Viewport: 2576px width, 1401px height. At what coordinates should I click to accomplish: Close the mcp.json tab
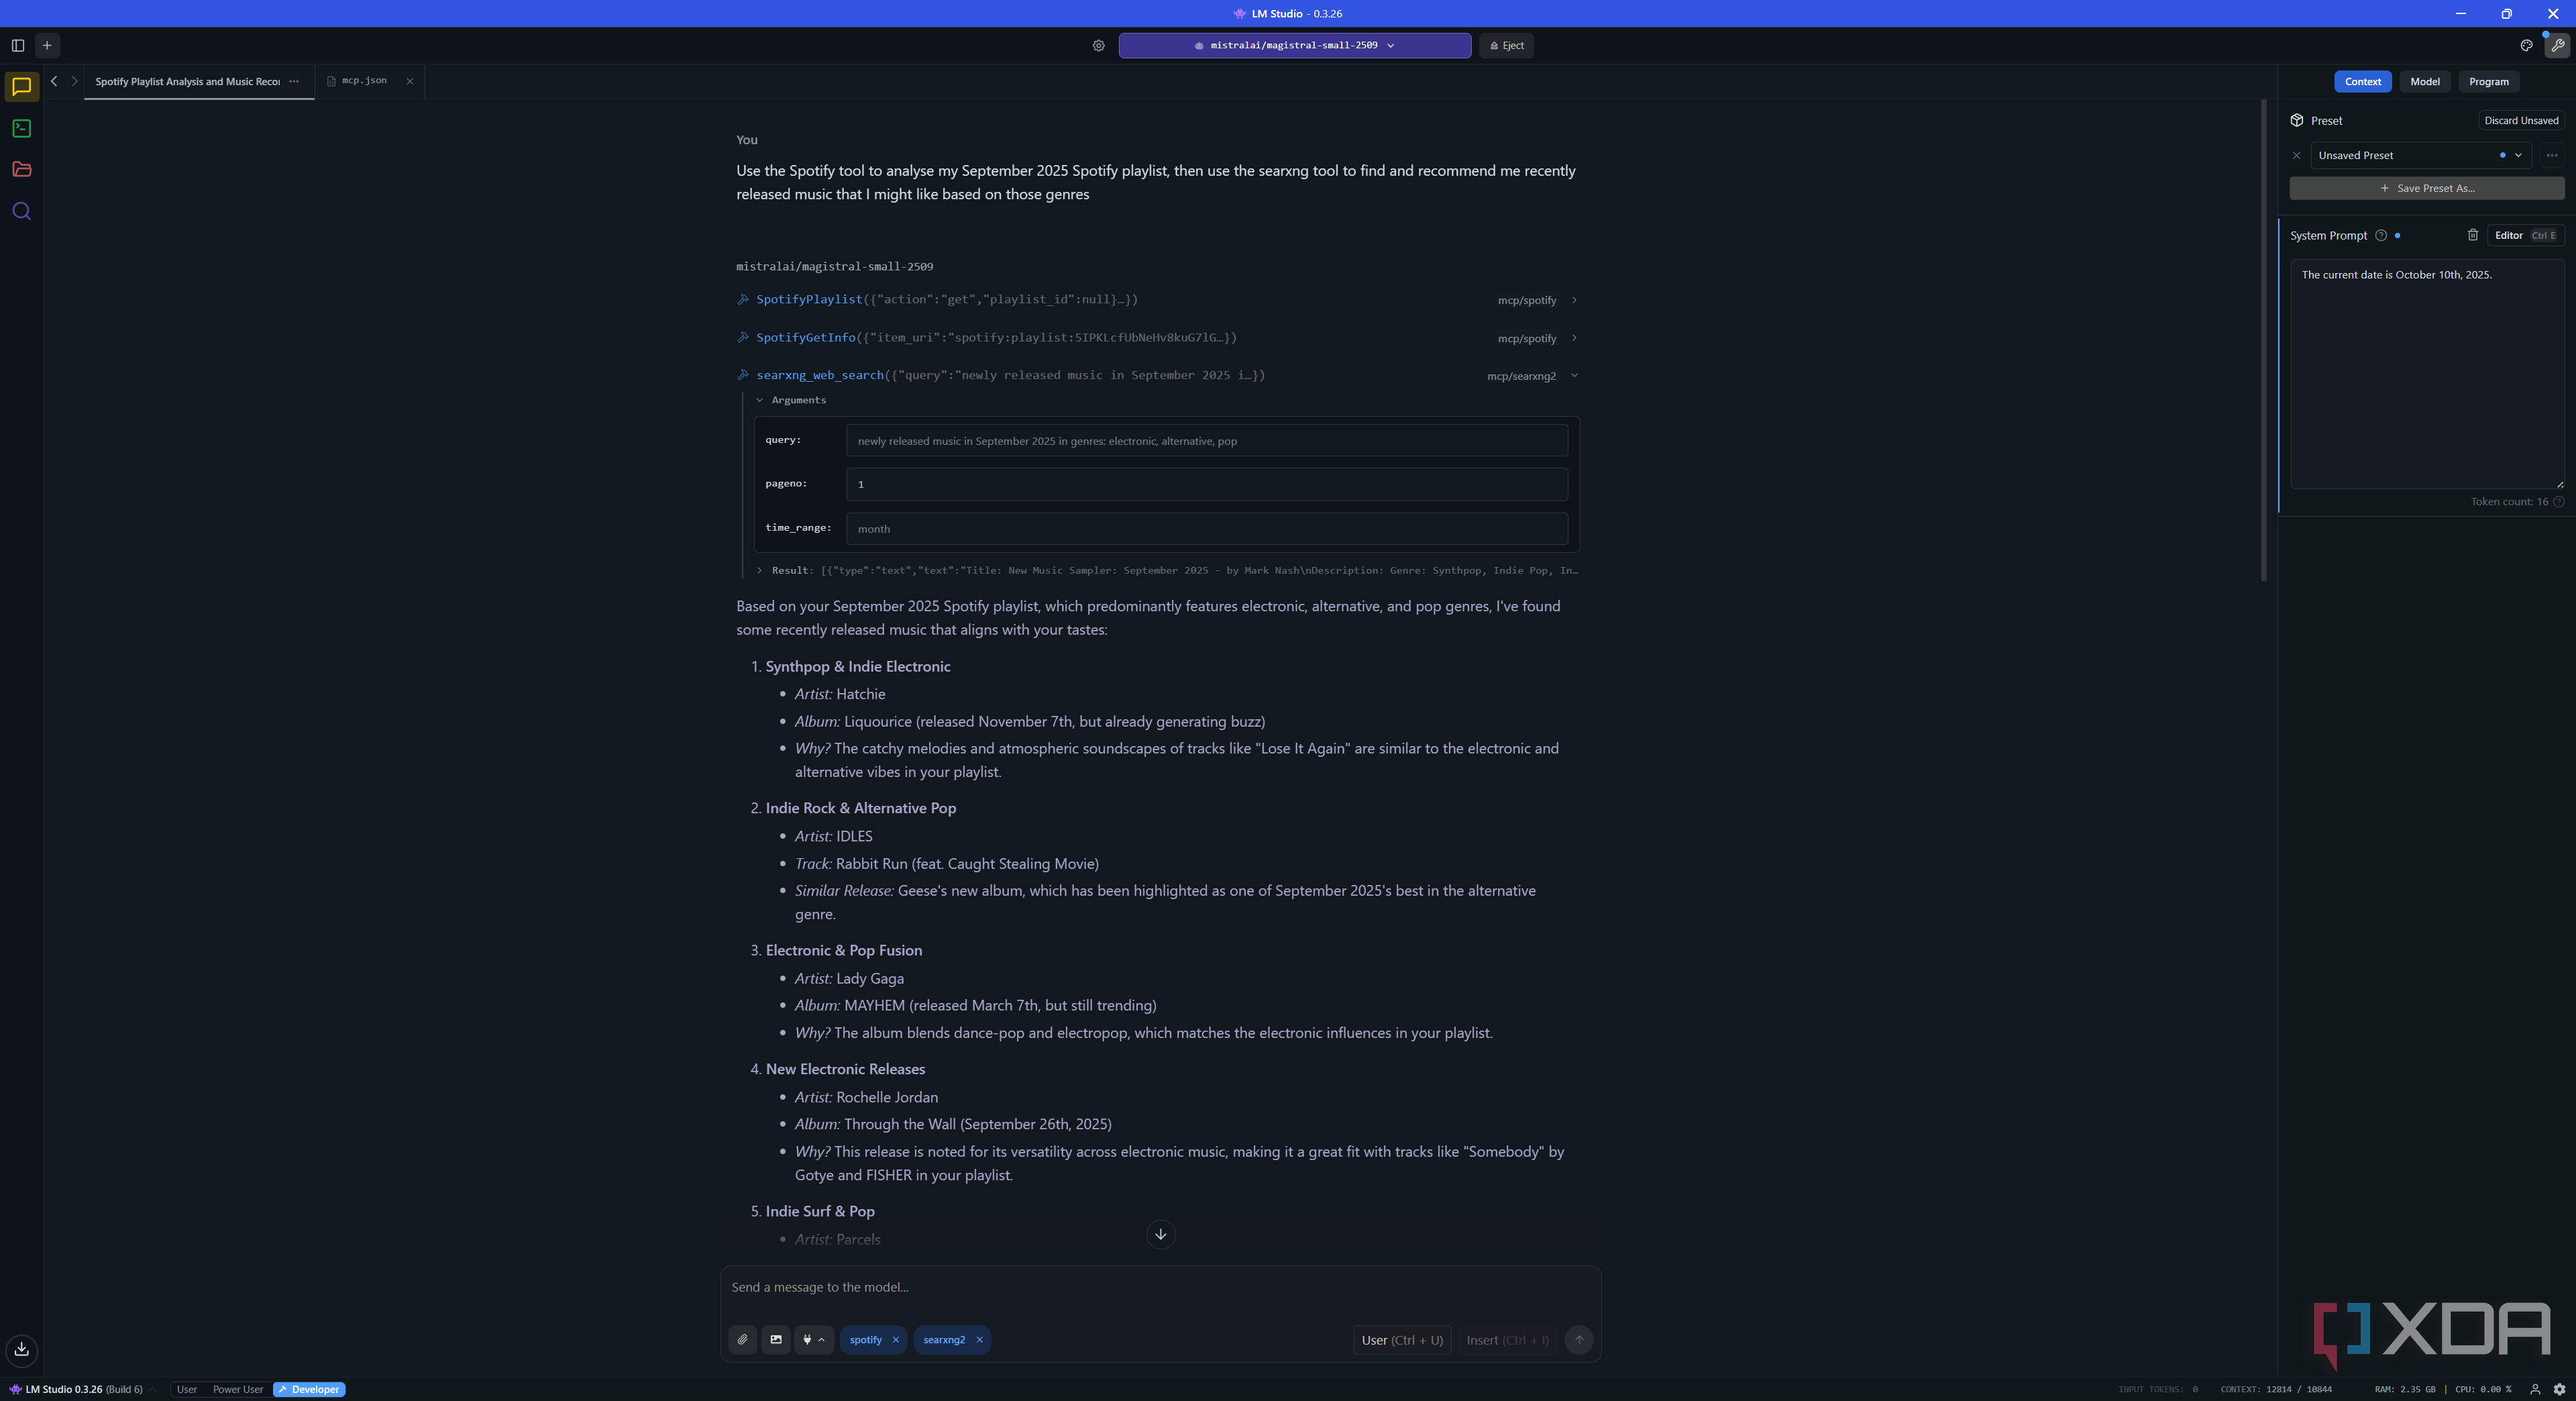pos(409,81)
